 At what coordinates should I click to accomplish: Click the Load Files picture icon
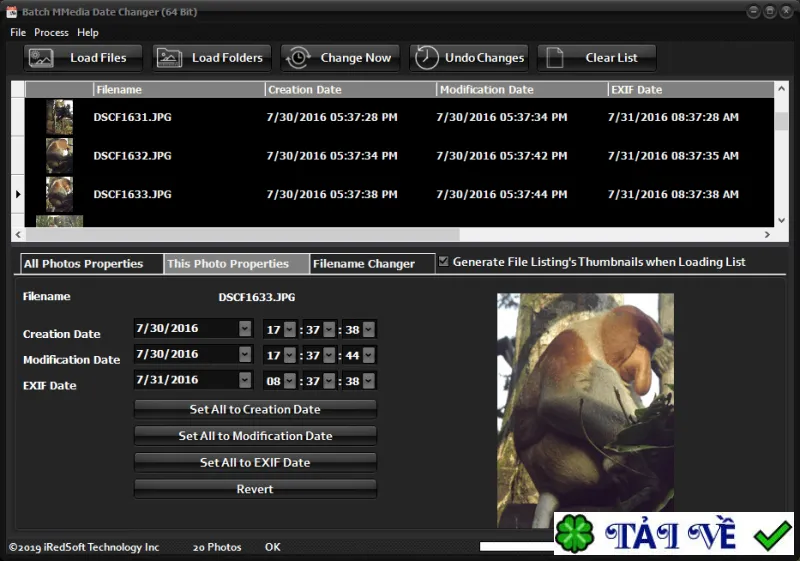point(41,58)
